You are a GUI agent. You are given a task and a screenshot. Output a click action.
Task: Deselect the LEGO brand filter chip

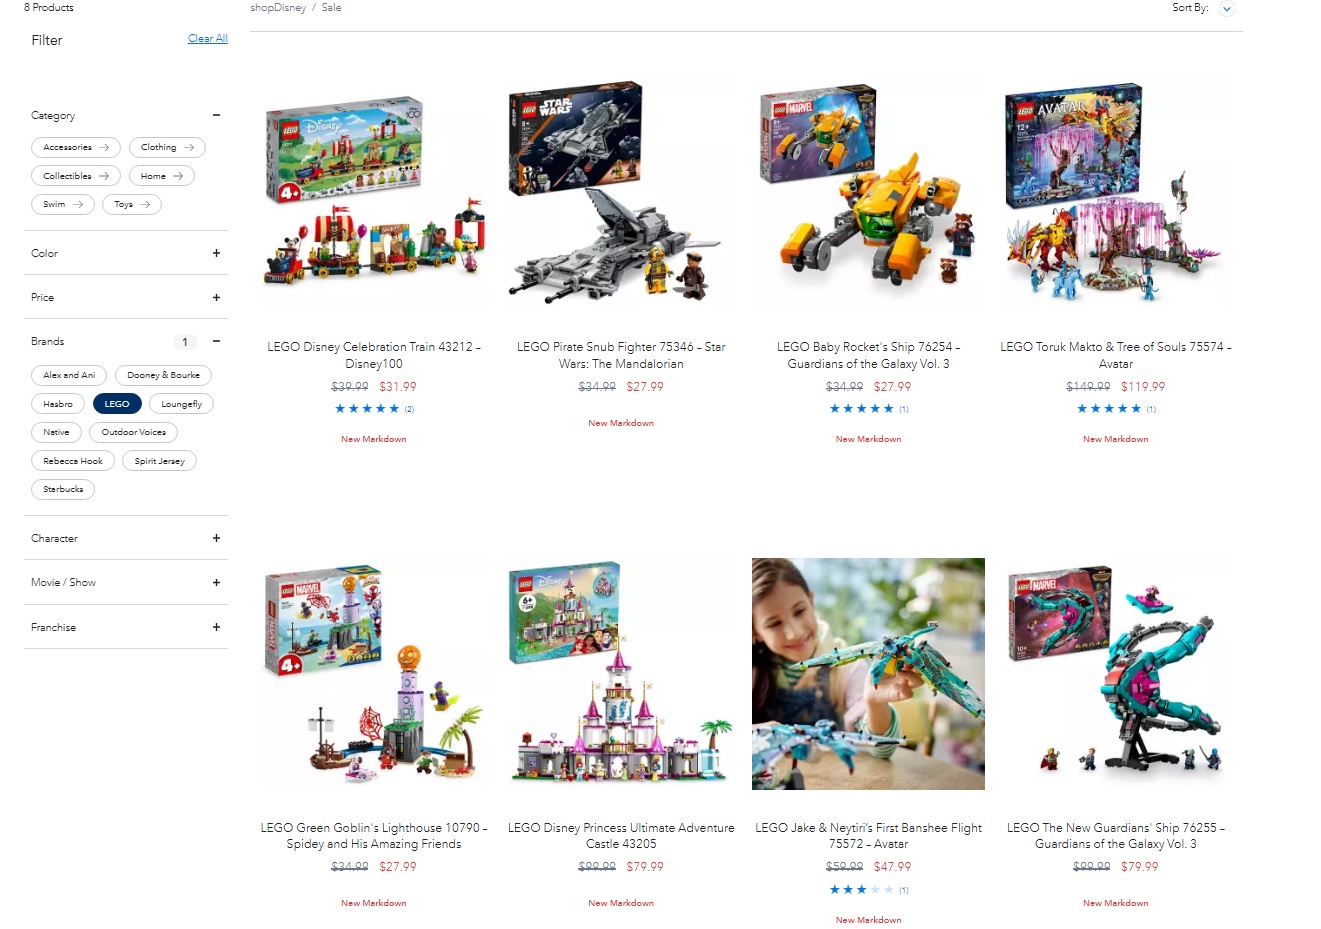click(x=117, y=404)
